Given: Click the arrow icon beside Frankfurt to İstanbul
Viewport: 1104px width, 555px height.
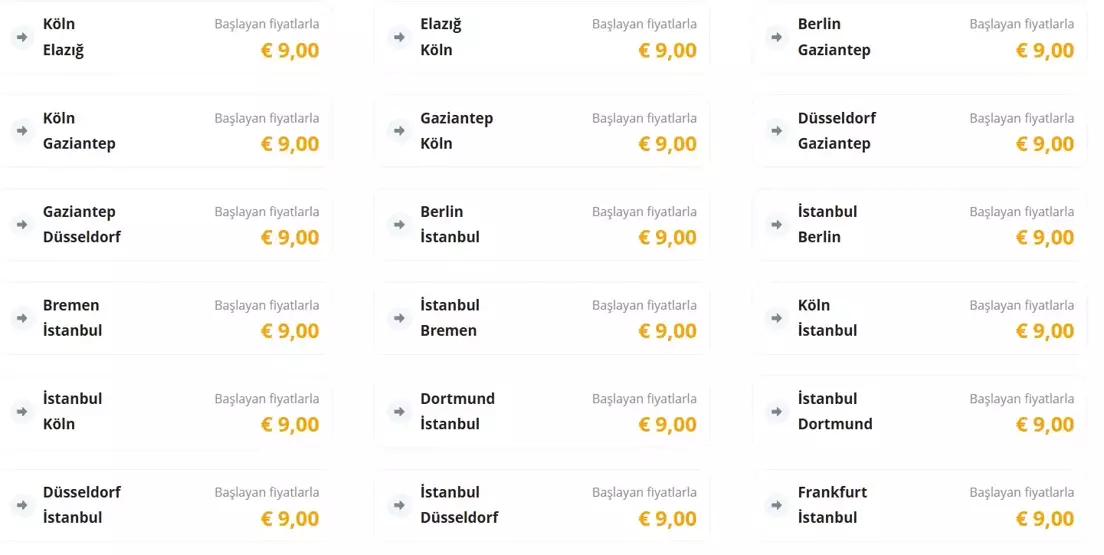Looking at the screenshot, I should click(x=776, y=505).
